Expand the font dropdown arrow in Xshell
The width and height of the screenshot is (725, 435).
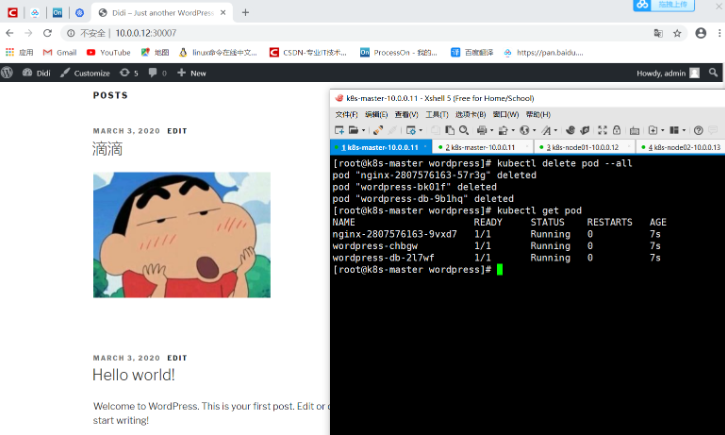tap(556, 131)
